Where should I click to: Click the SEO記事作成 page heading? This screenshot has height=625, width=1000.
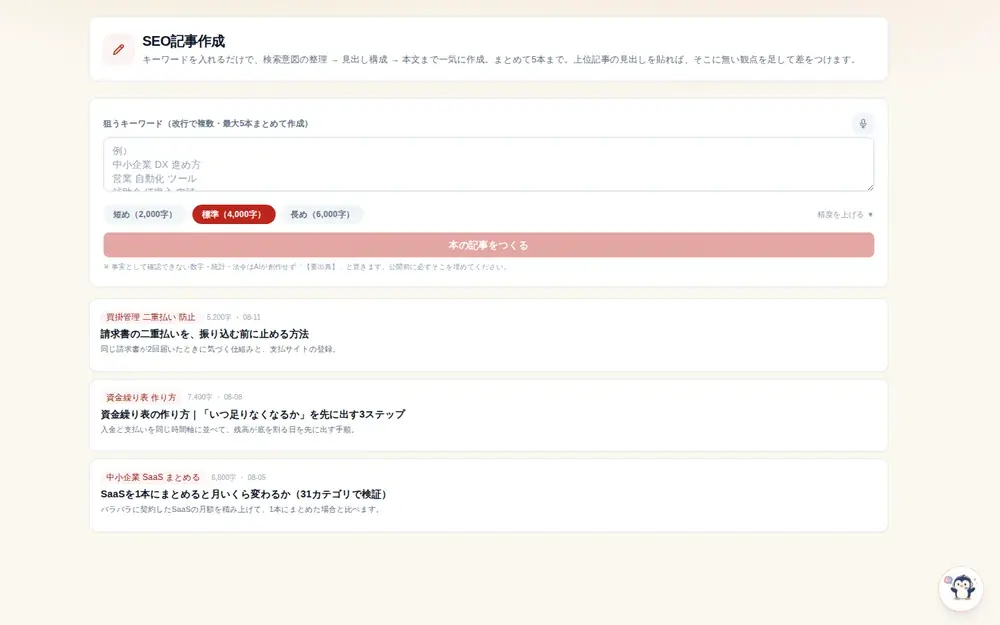[x=184, y=41]
